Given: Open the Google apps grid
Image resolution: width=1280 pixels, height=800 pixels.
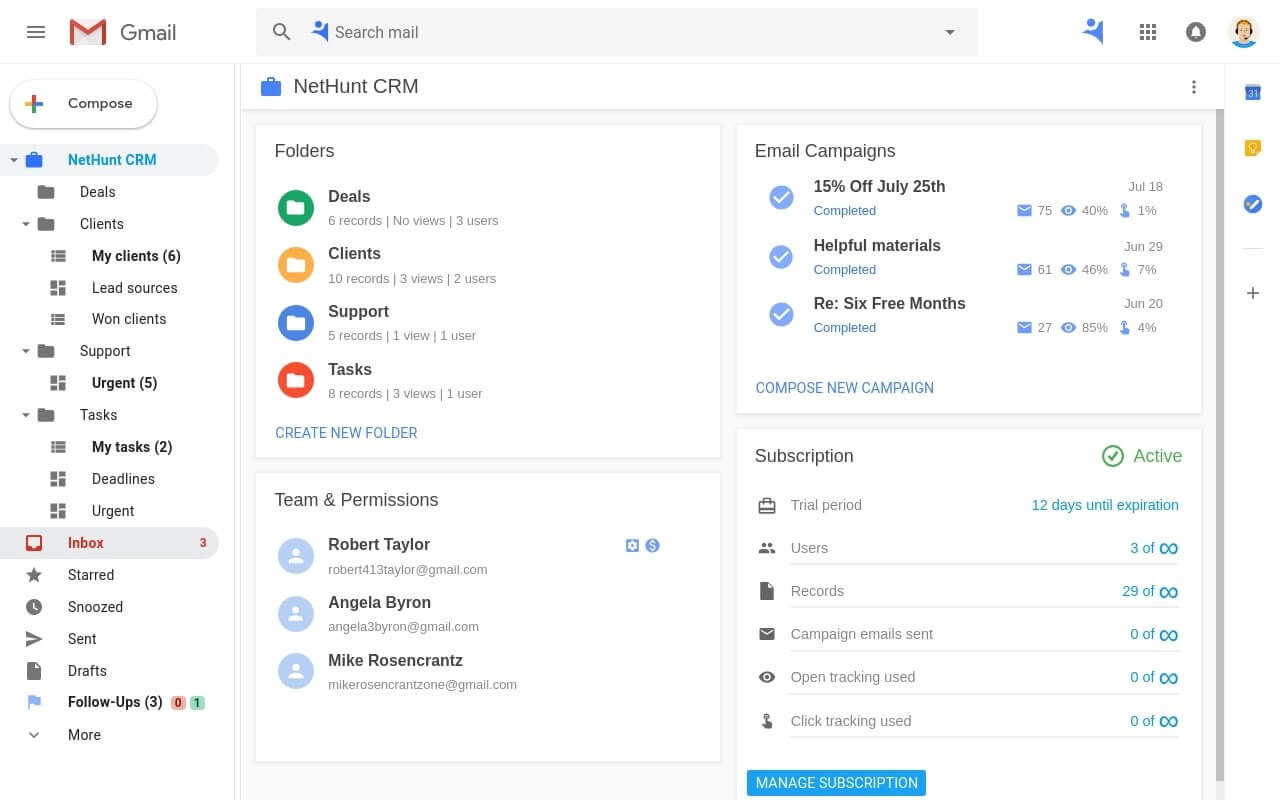Looking at the screenshot, I should (1148, 32).
